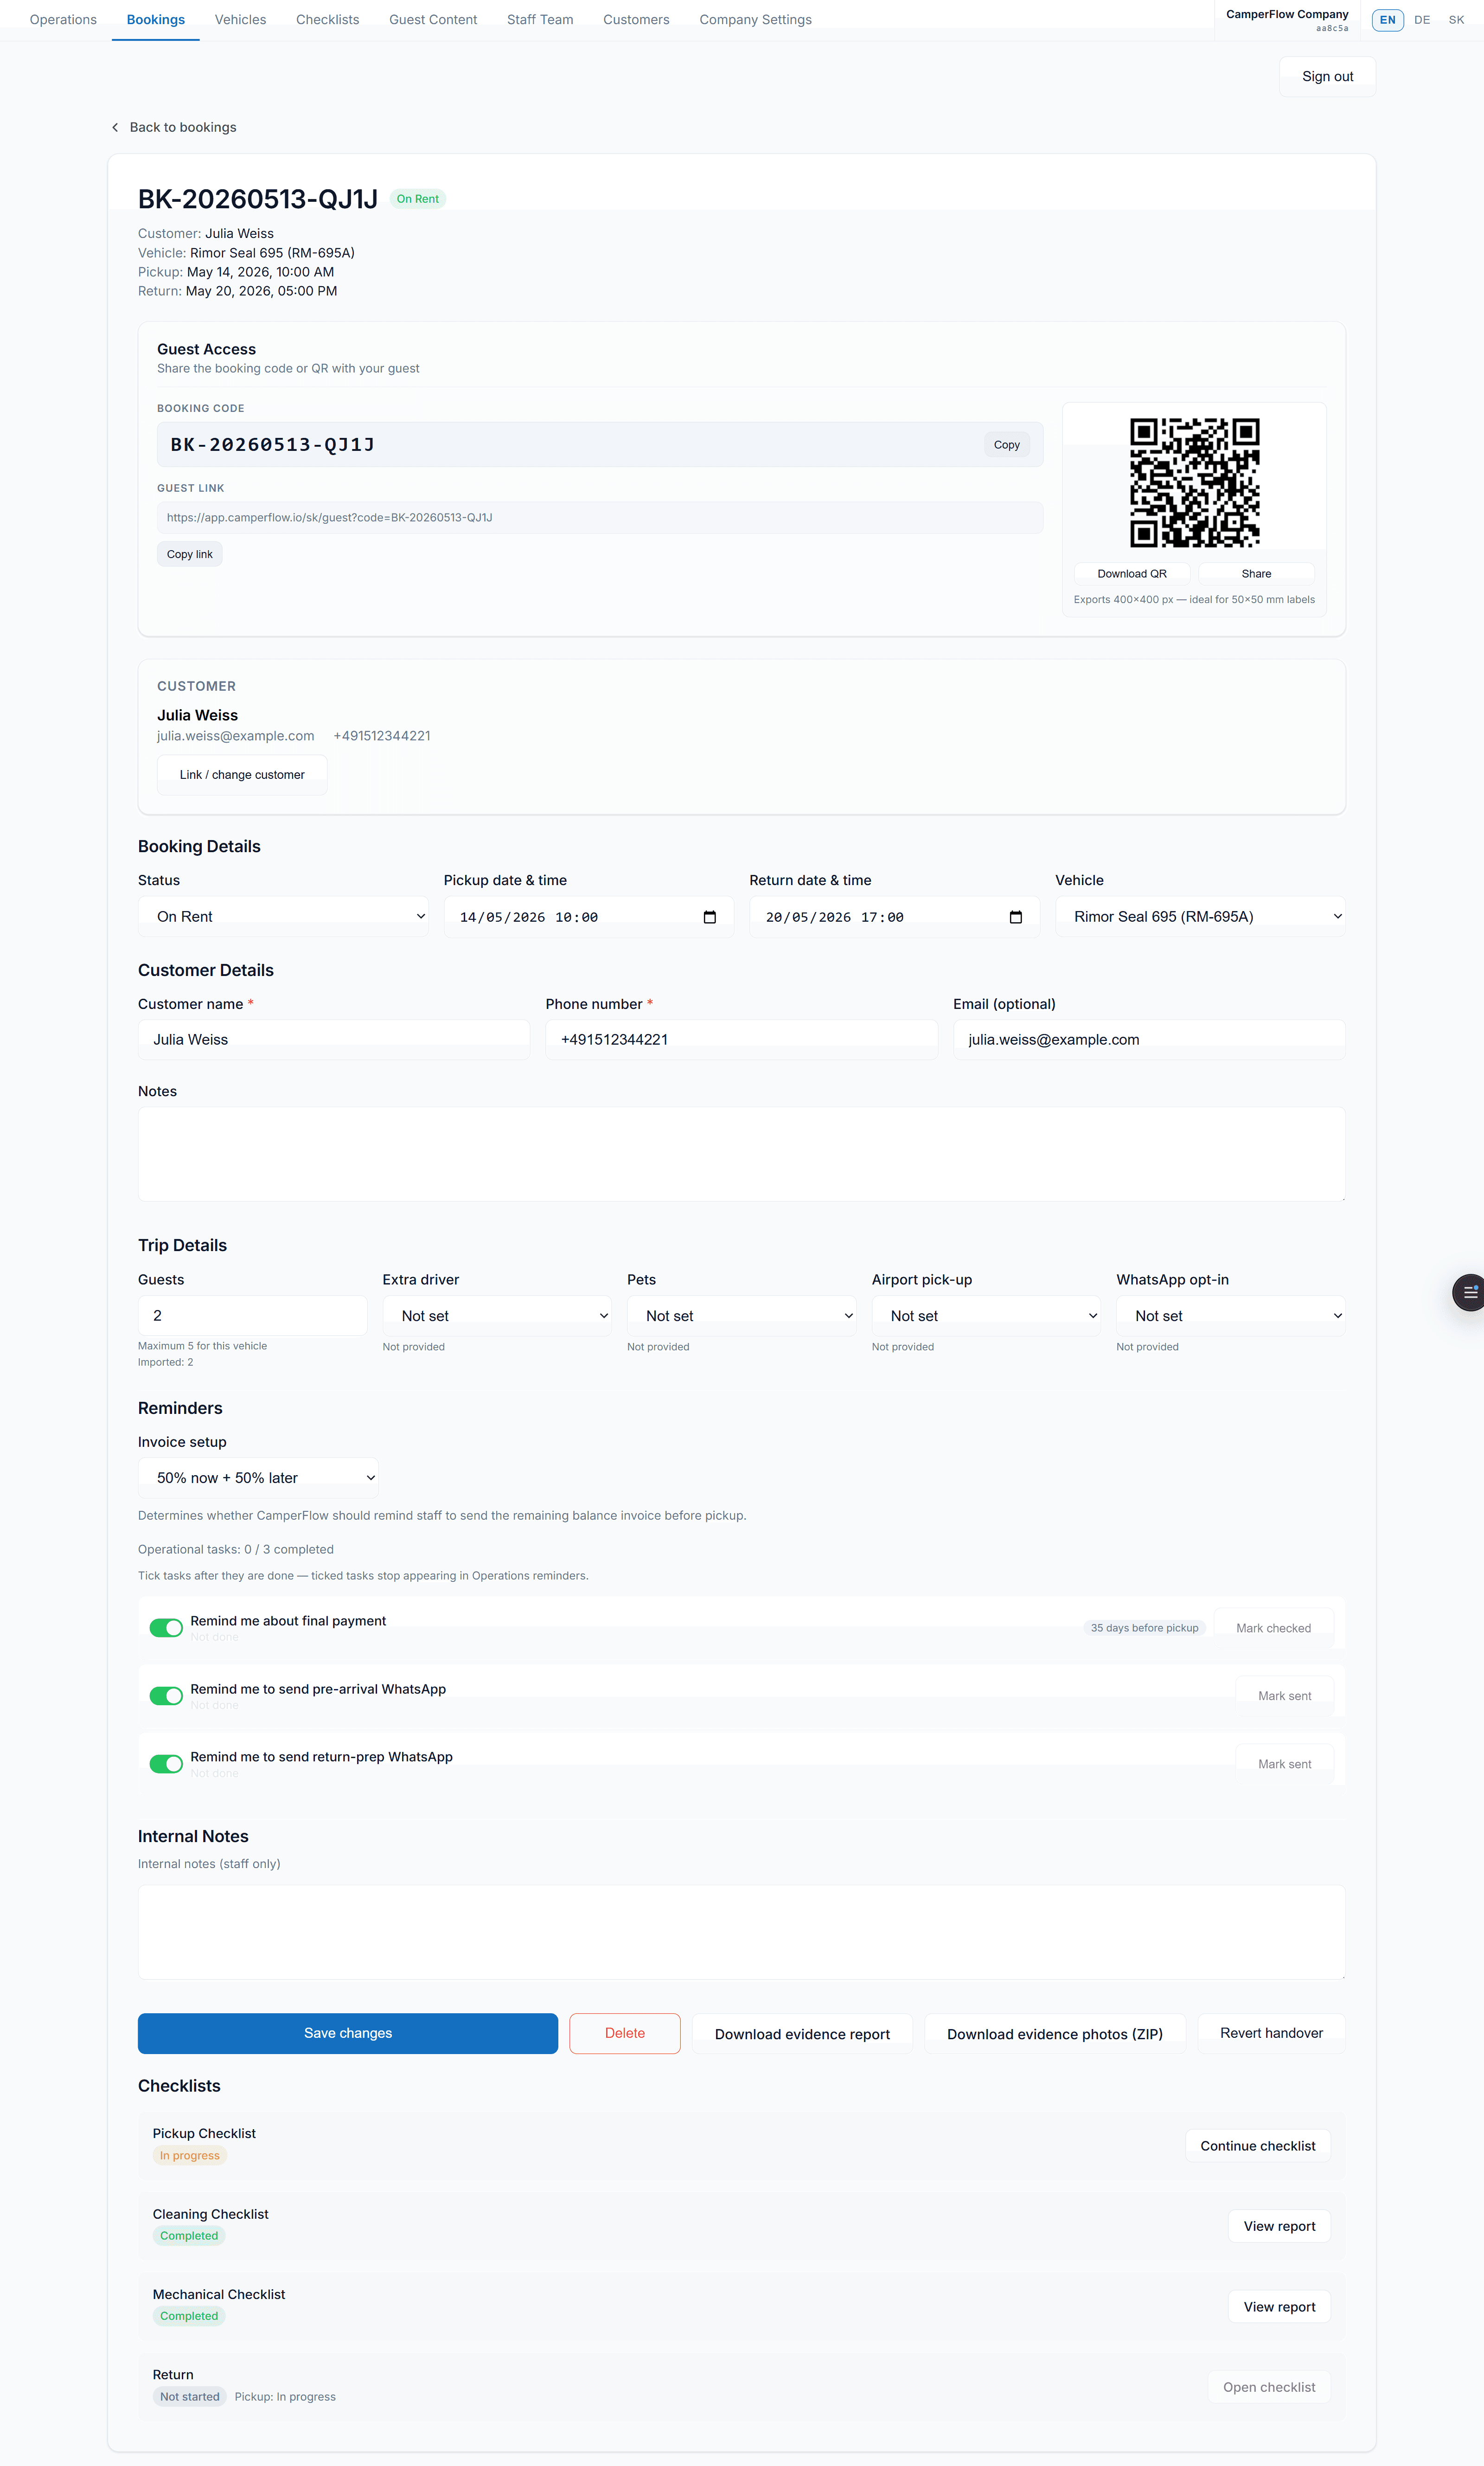Toggle the pre-arrival WhatsApp reminder switch

click(166, 1696)
